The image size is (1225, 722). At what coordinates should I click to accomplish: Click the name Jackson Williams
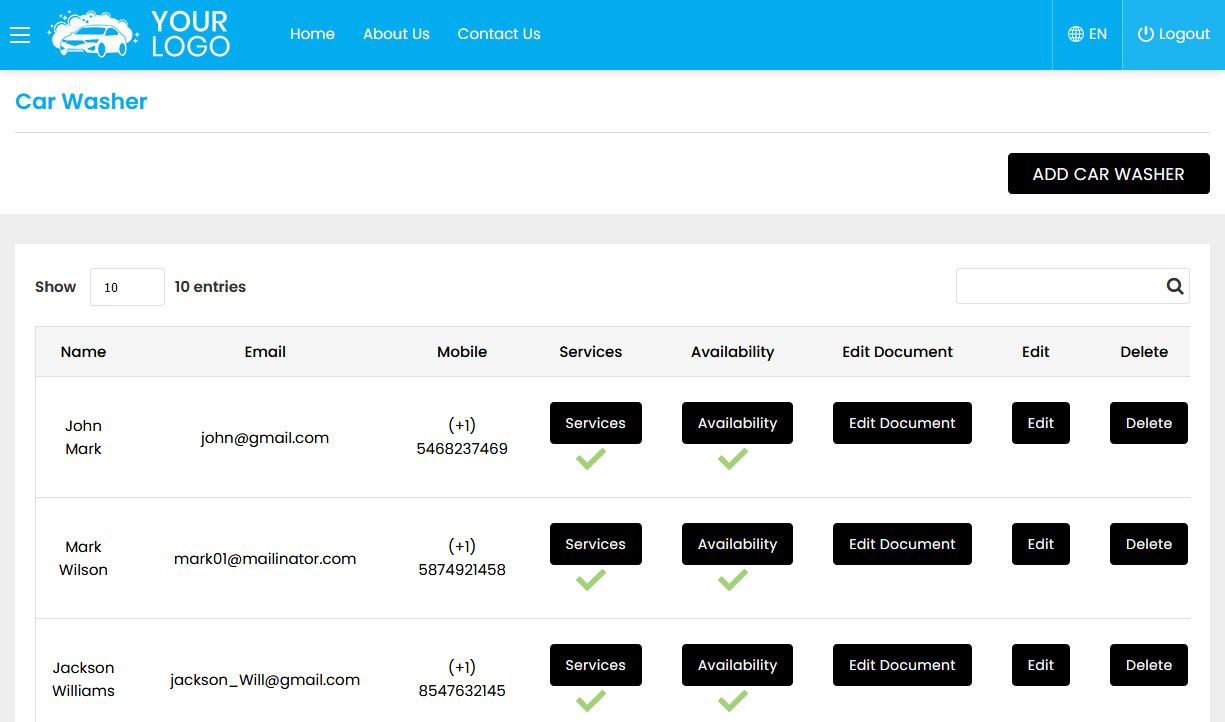point(83,679)
